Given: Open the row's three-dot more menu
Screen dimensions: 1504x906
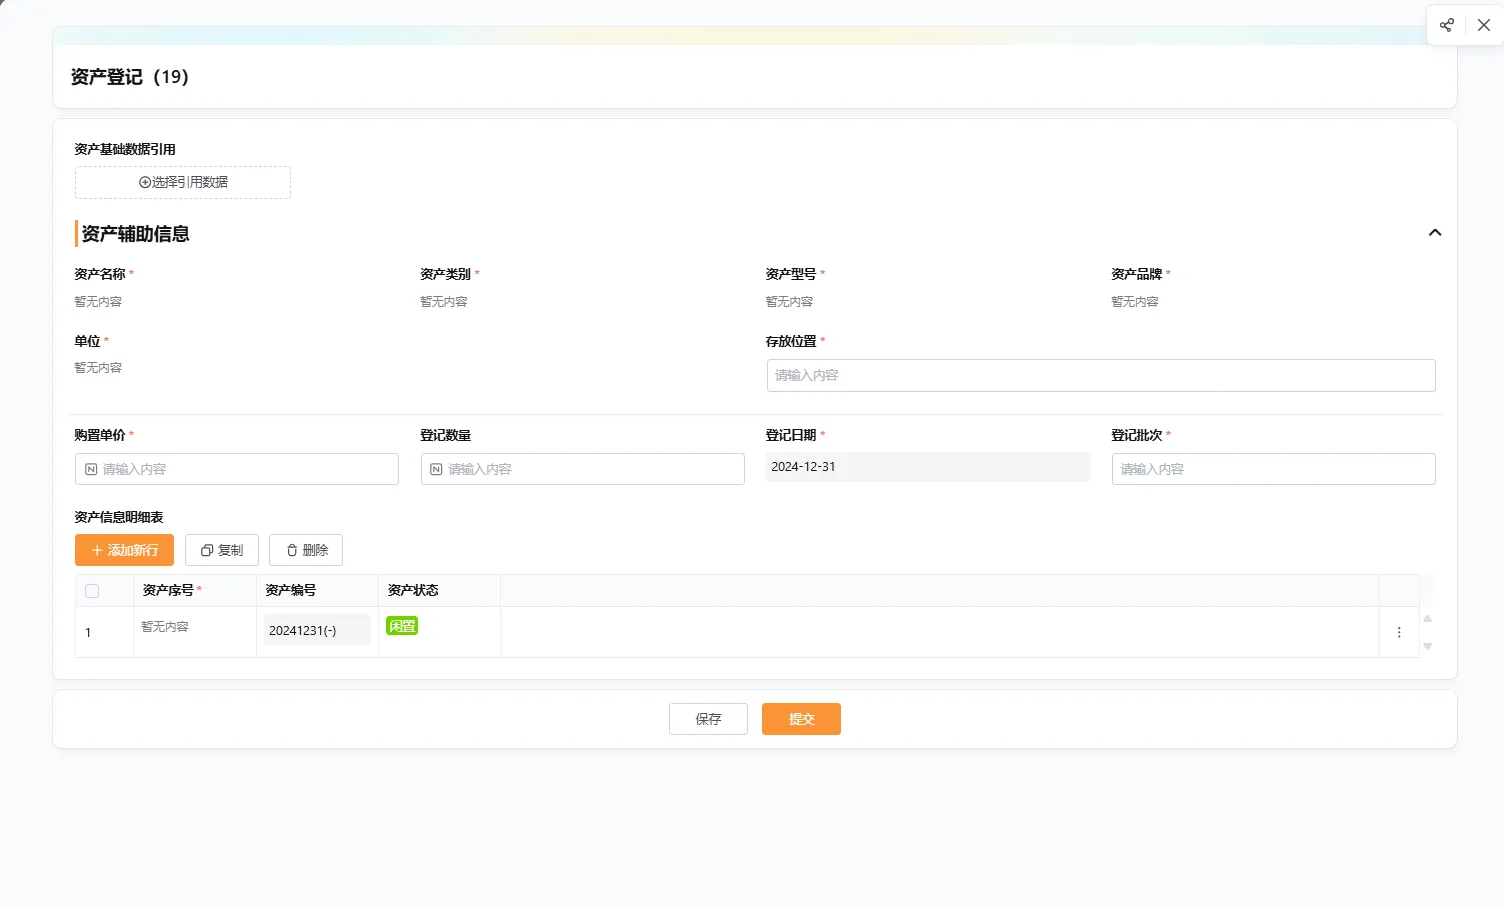Looking at the screenshot, I should coord(1399,632).
